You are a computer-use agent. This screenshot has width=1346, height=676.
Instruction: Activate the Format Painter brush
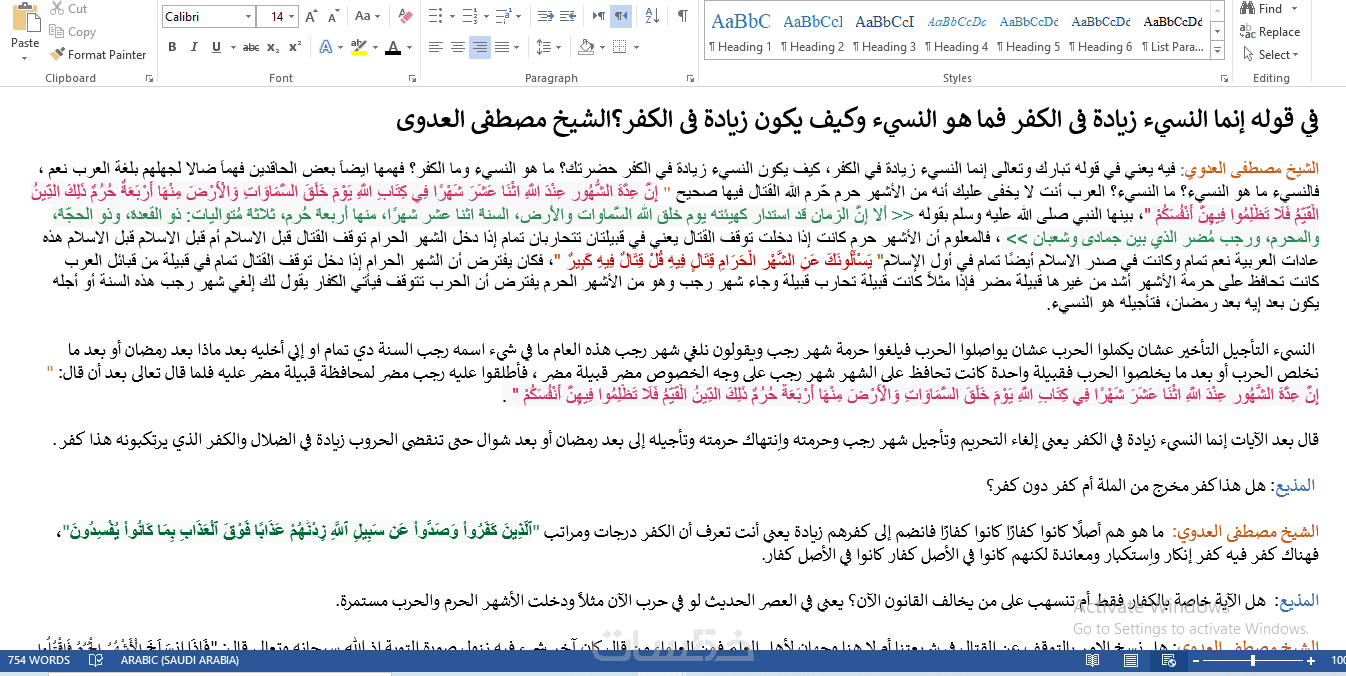pos(97,55)
